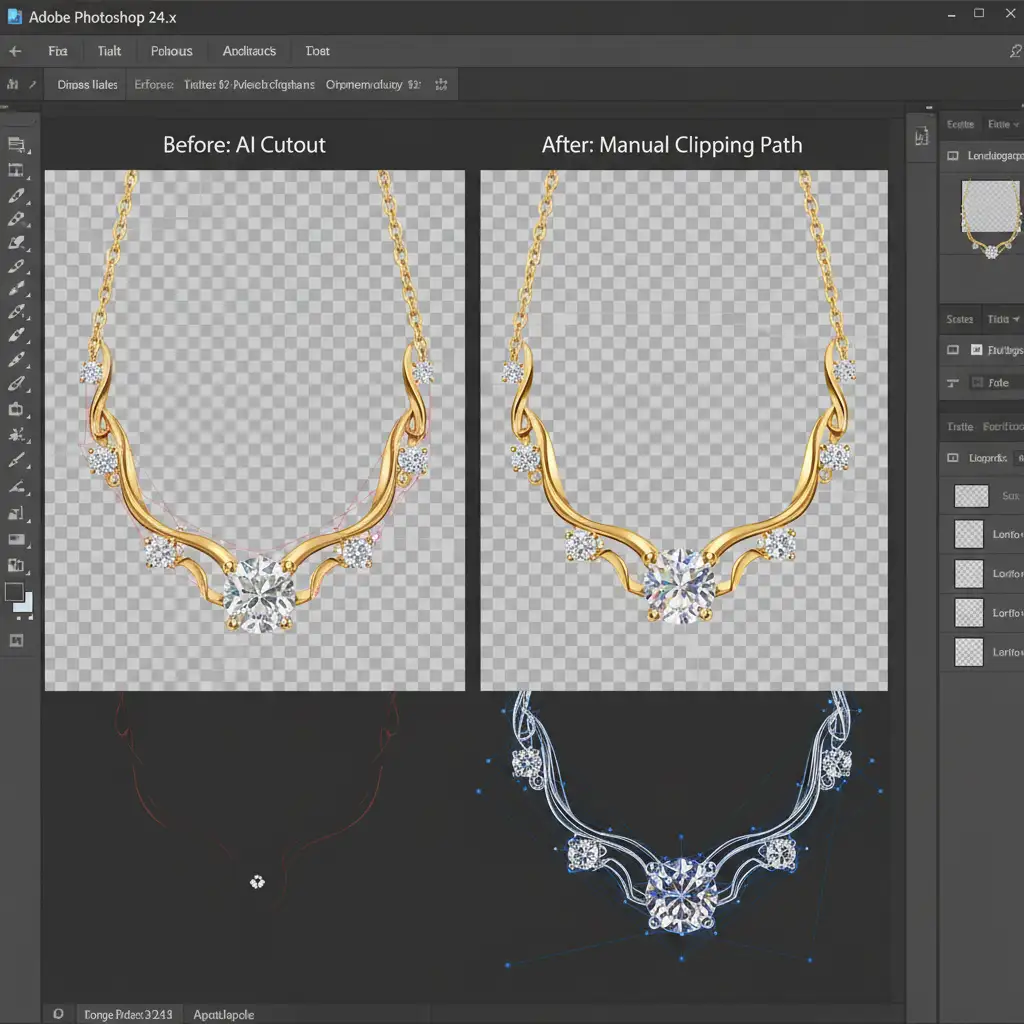Open the Fate field in the right panel
The width and height of the screenshot is (1024, 1024).
(x=998, y=383)
